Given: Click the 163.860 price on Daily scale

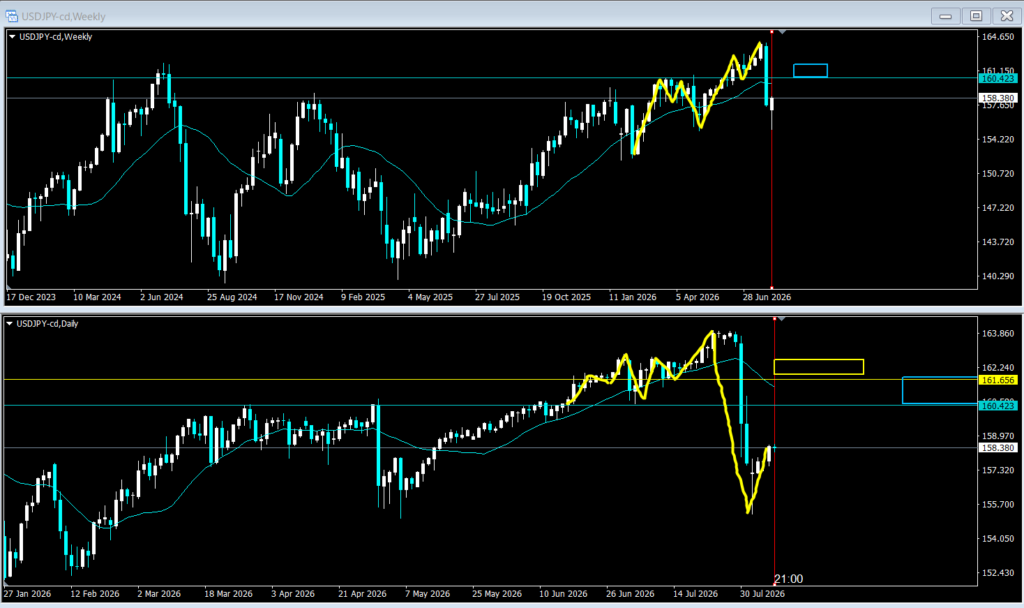Looking at the screenshot, I should (998, 334).
